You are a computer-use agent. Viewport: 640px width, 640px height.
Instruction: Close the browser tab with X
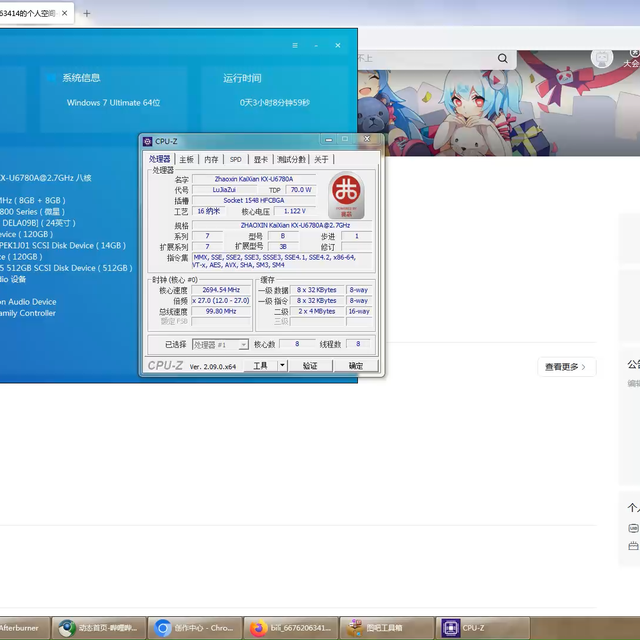tap(66, 13)
